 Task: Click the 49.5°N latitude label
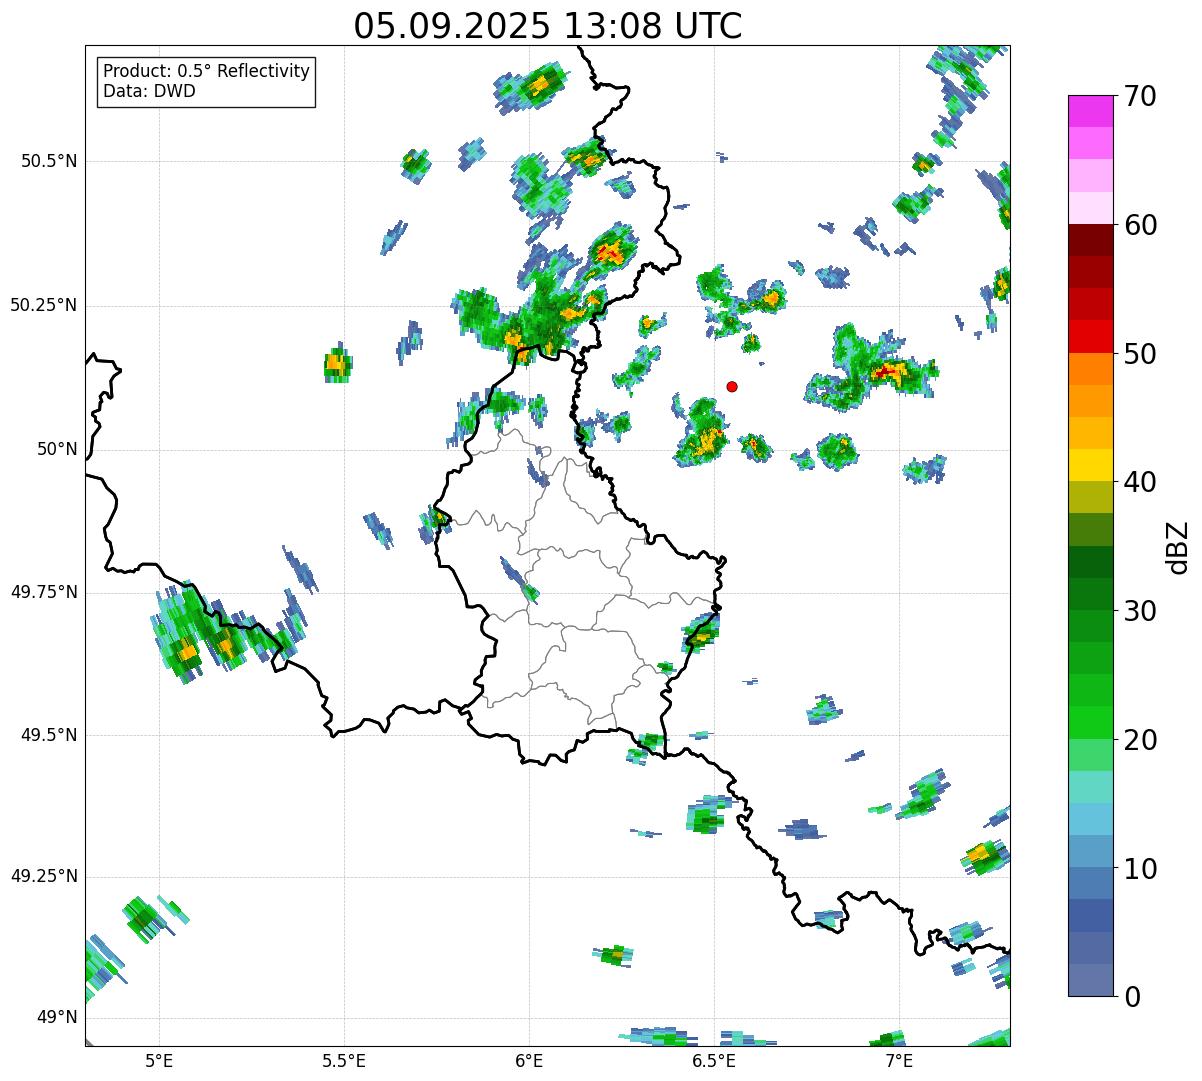pos(49,735)
